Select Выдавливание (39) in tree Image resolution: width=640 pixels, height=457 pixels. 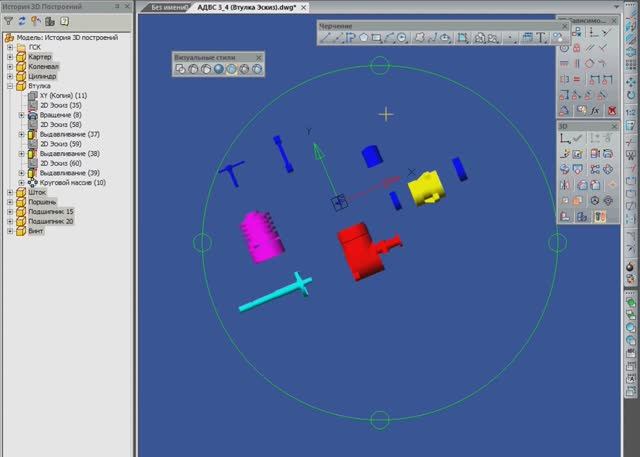69,173
